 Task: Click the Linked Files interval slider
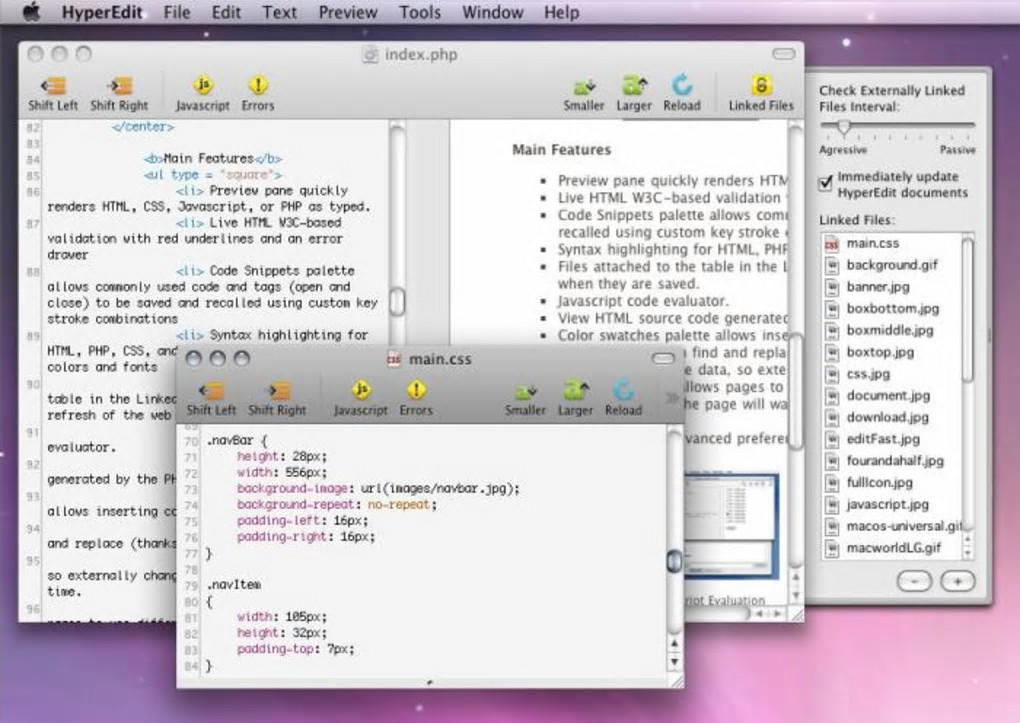click(x=845, y=127)
